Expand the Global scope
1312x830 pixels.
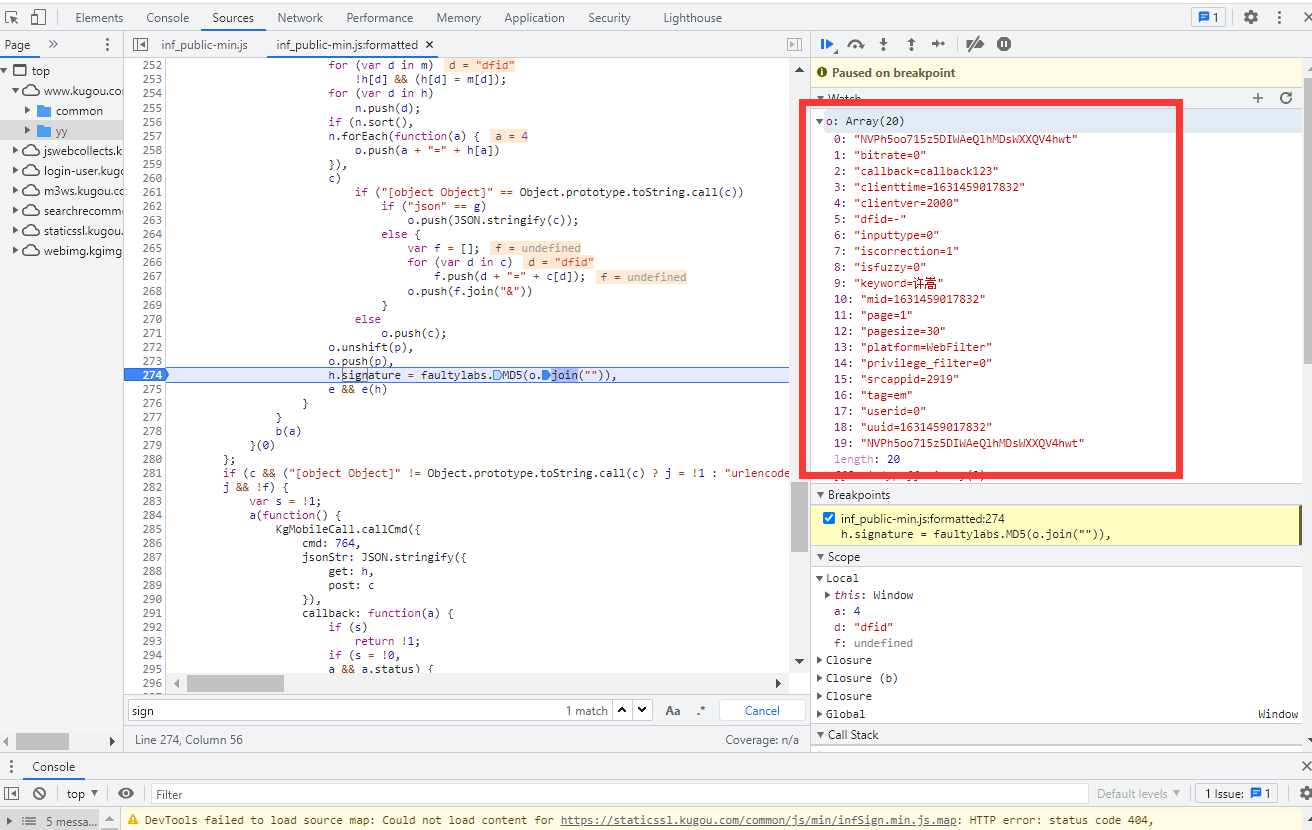(820, 714)
